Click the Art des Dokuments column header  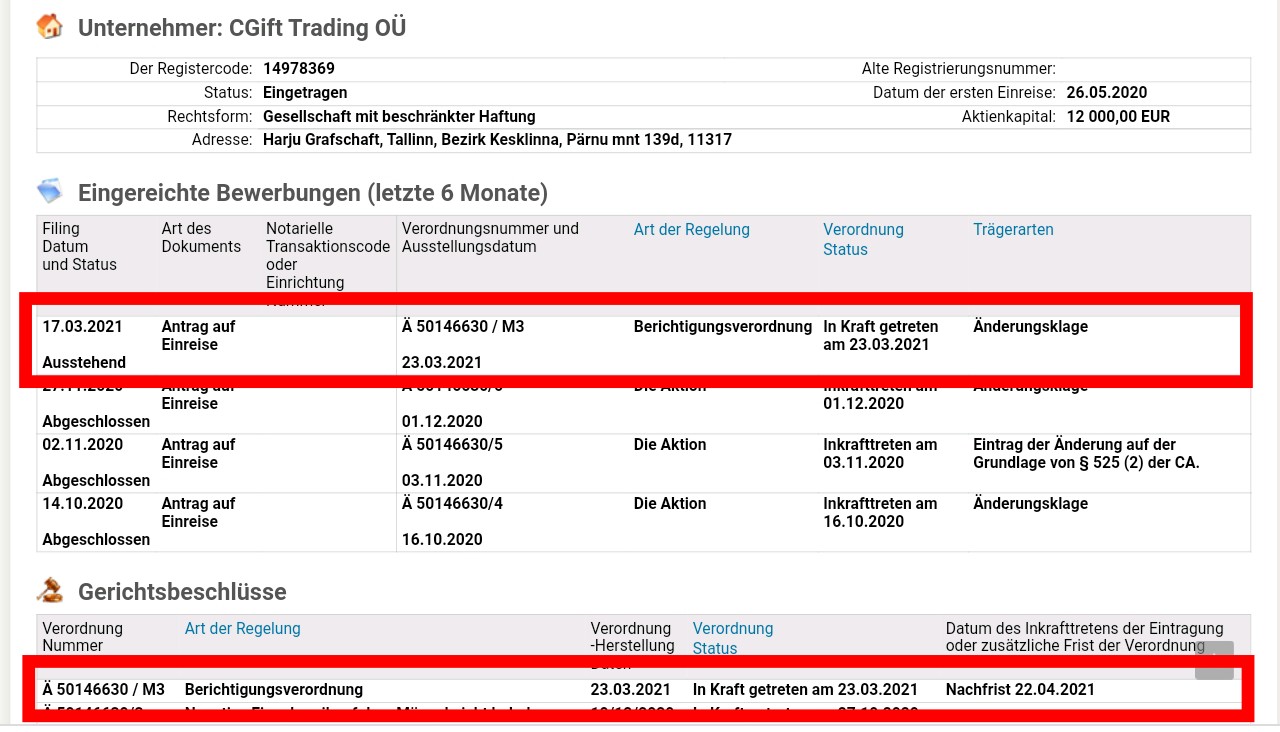pyautogui.click(x=201, y=237)
